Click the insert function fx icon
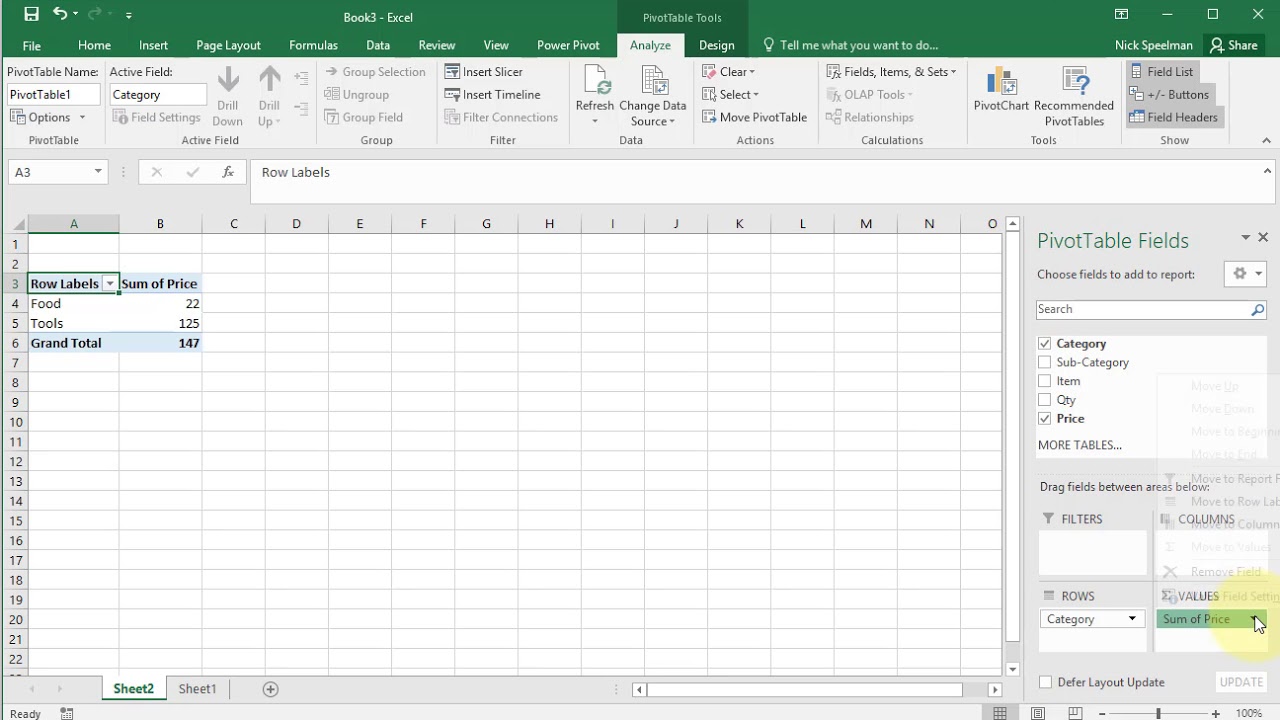The image size is (1280, 720). pyautogui.click(x=228, y=172)
